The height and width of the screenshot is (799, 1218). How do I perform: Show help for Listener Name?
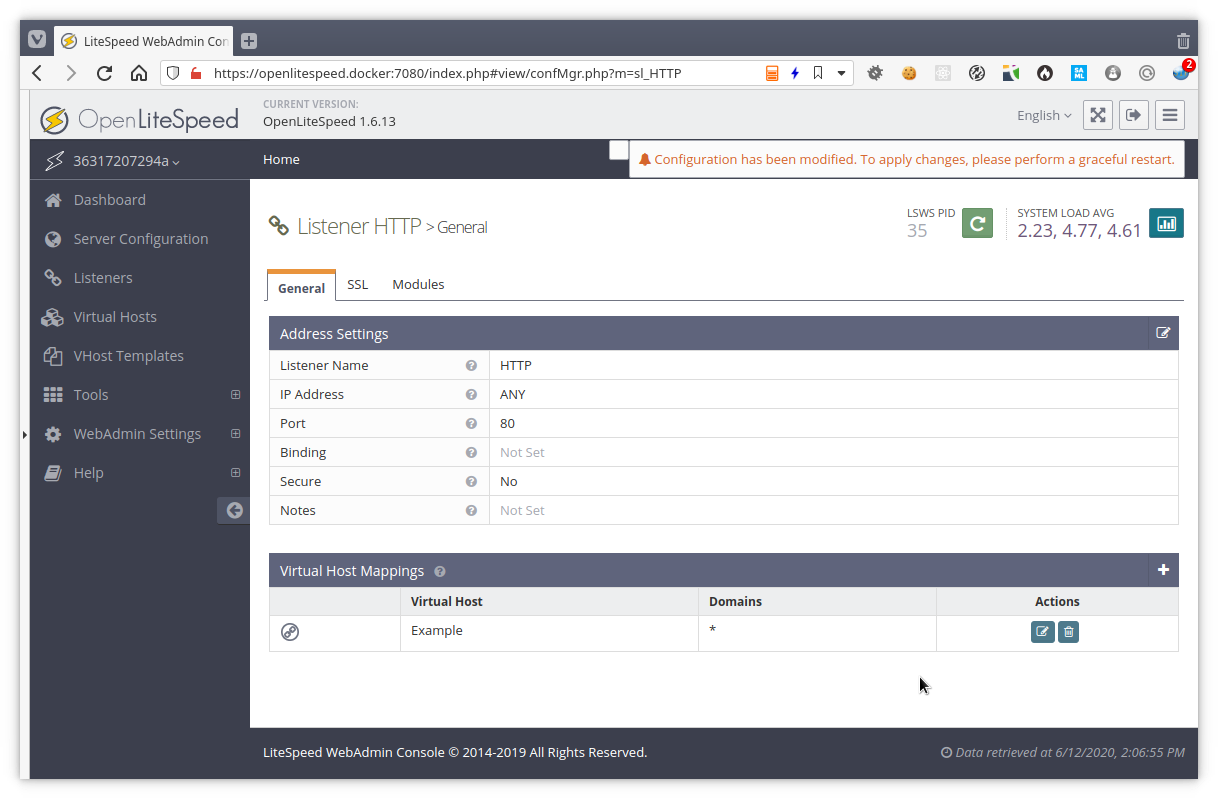tap(471, 366)
